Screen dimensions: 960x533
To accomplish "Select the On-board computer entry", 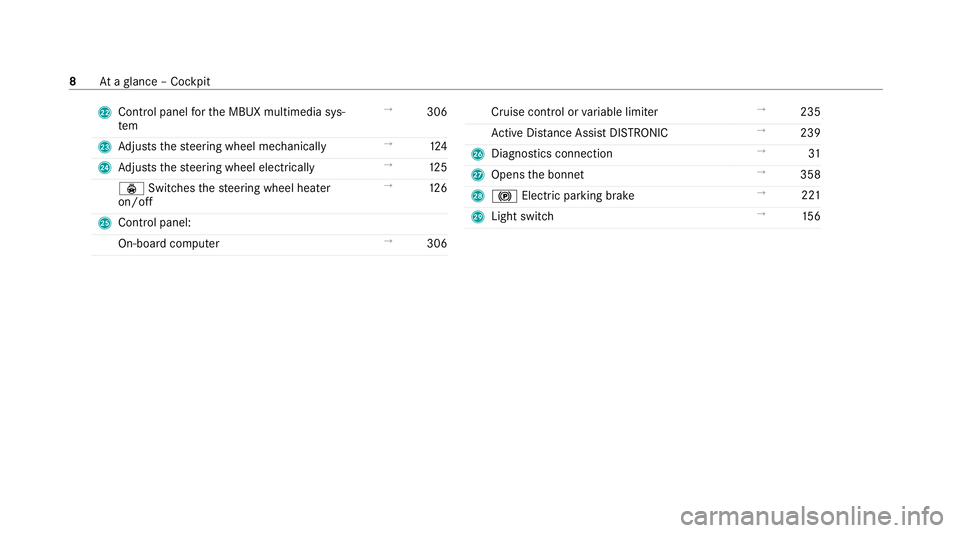I will (169, 244).
